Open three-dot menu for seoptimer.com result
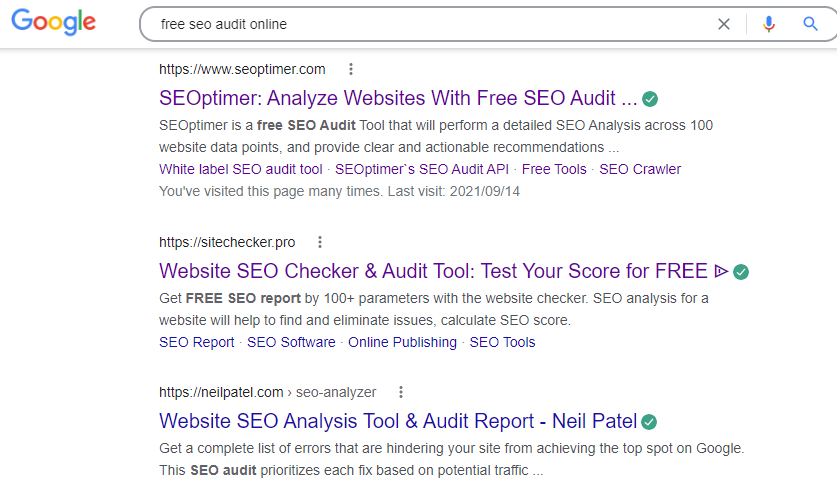Screen dimensions: 837x480 click(350, 69)
